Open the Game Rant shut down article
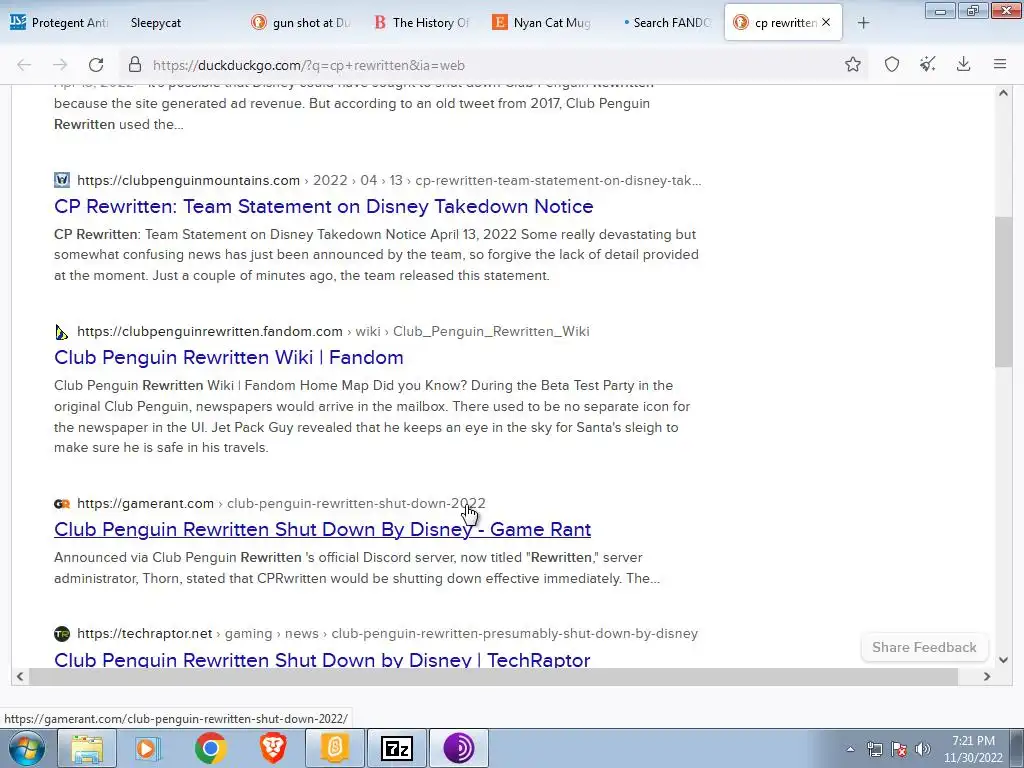Screen dimensions: 1024x768 [323, 529]
